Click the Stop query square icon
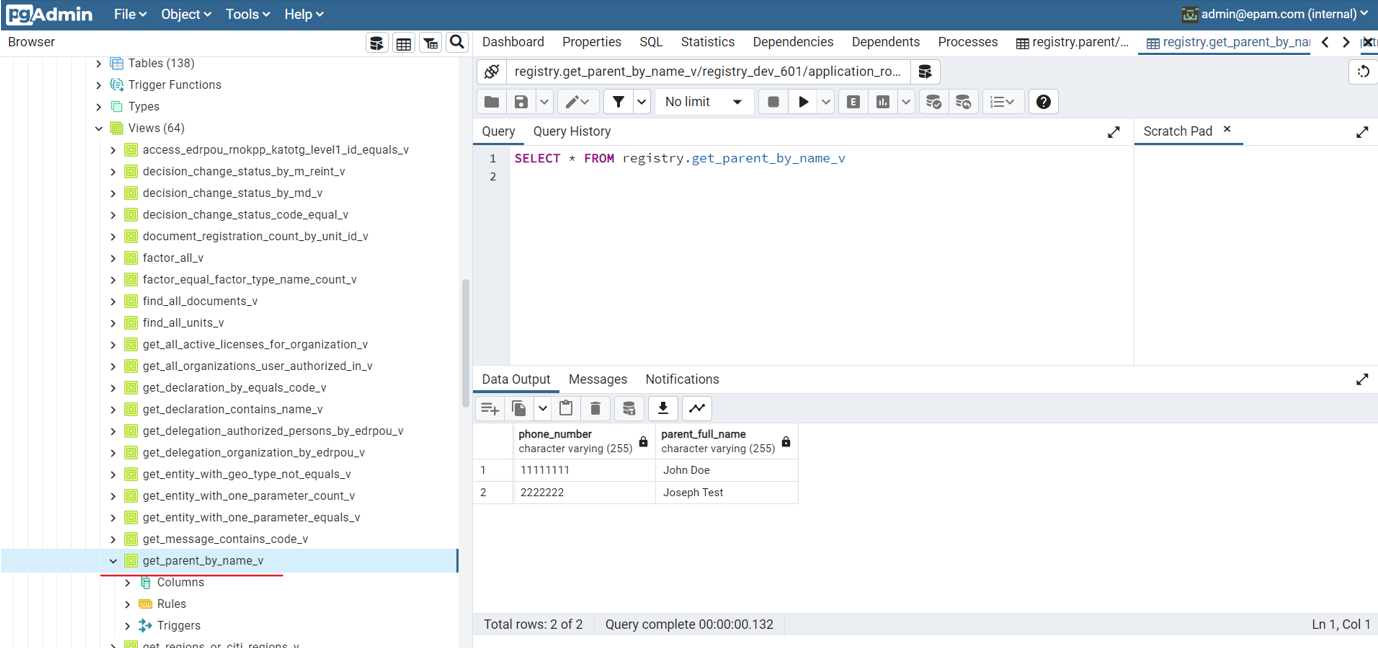1378x648 pixels. click(773, 102)
